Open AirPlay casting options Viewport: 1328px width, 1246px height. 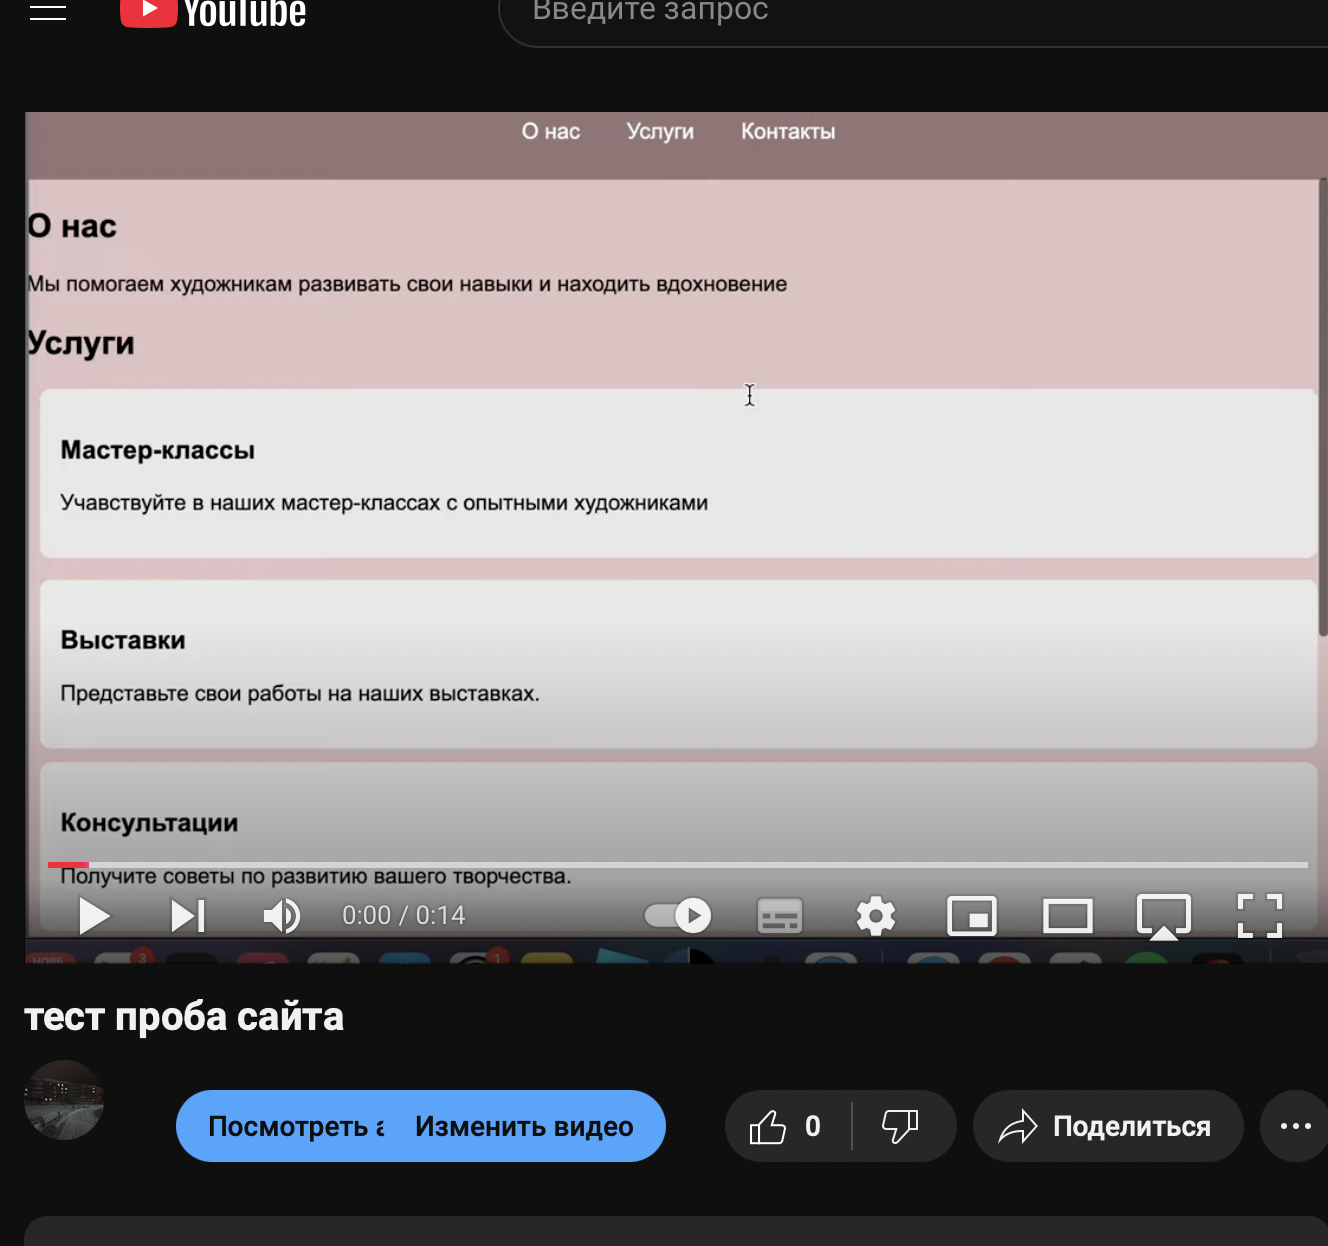[1164, 916]
